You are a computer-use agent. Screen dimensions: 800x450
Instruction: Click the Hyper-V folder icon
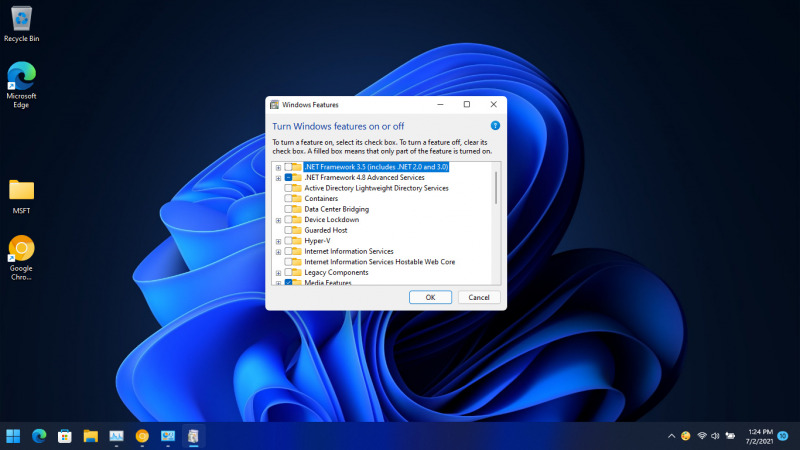[x=297, y=241]
